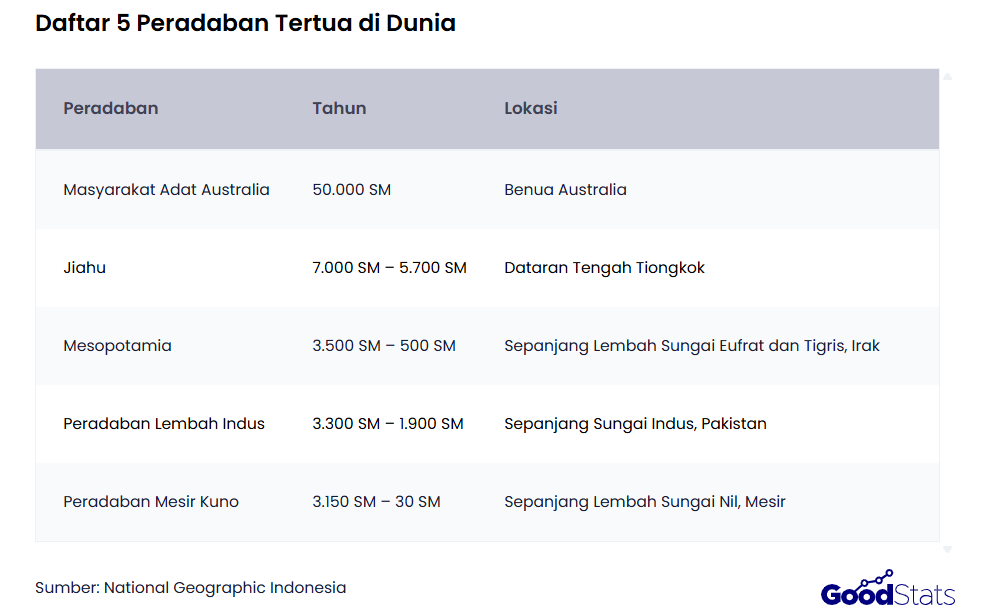Click Sumber: National Geographic Indonesia text
This screenshot has height=616, width=985.
190,588
